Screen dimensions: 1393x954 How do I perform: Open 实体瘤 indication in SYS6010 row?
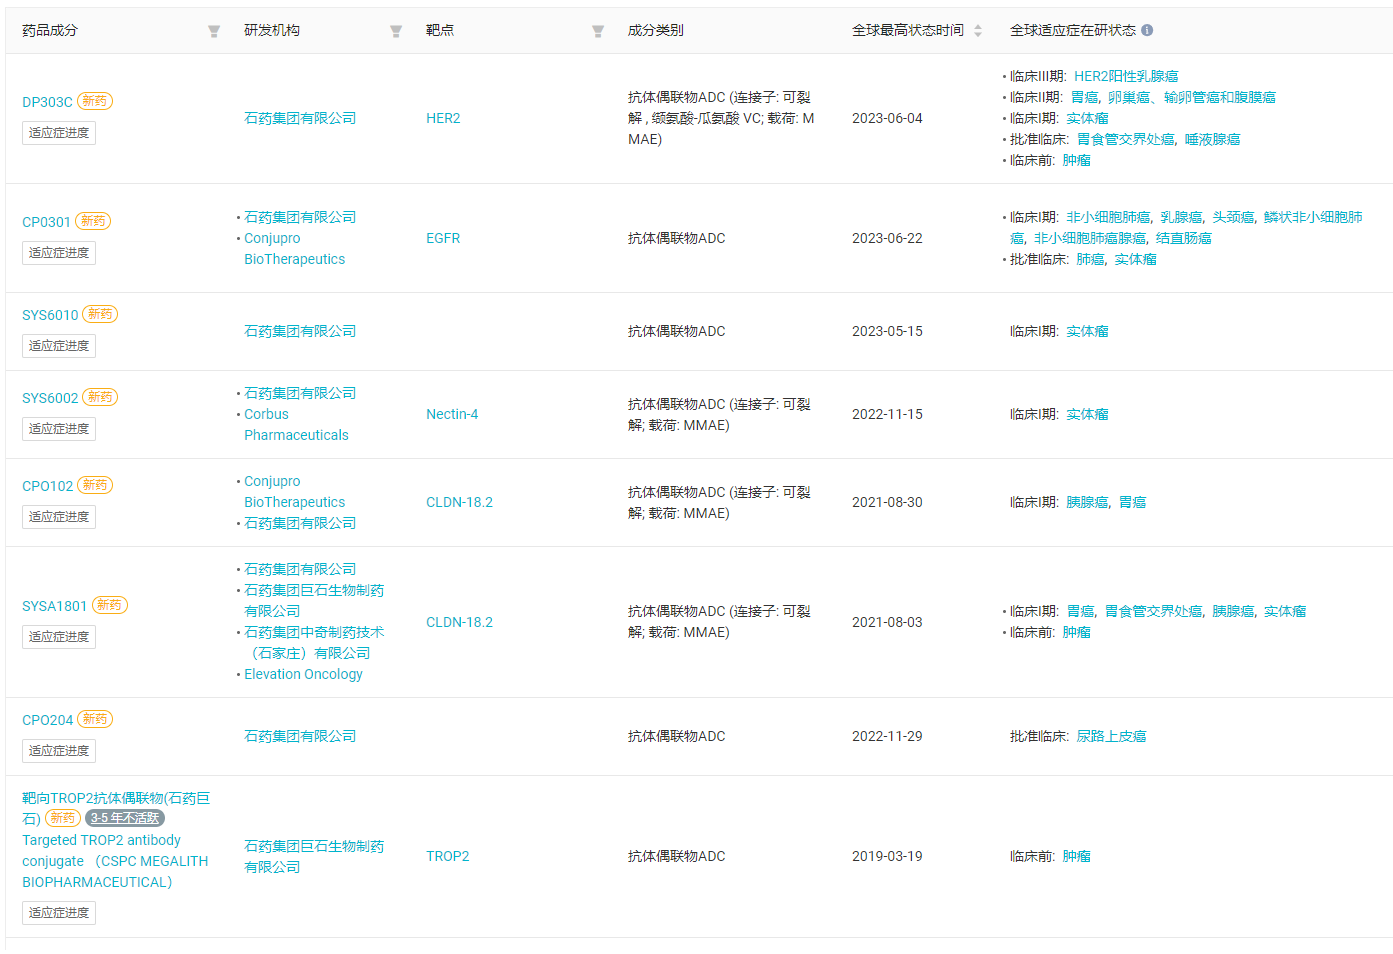1087,331
